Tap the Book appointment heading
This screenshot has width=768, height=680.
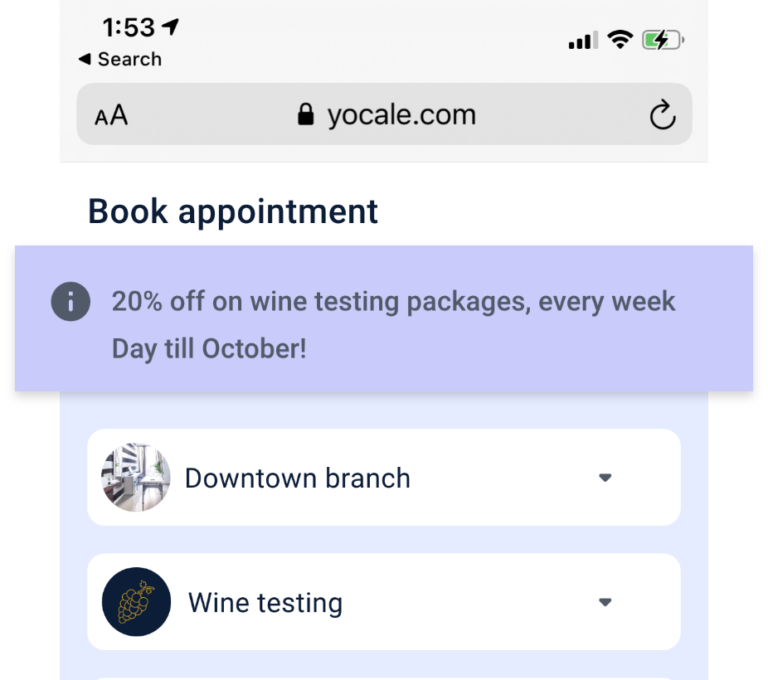pyautogui.click(x=233, y=212)
